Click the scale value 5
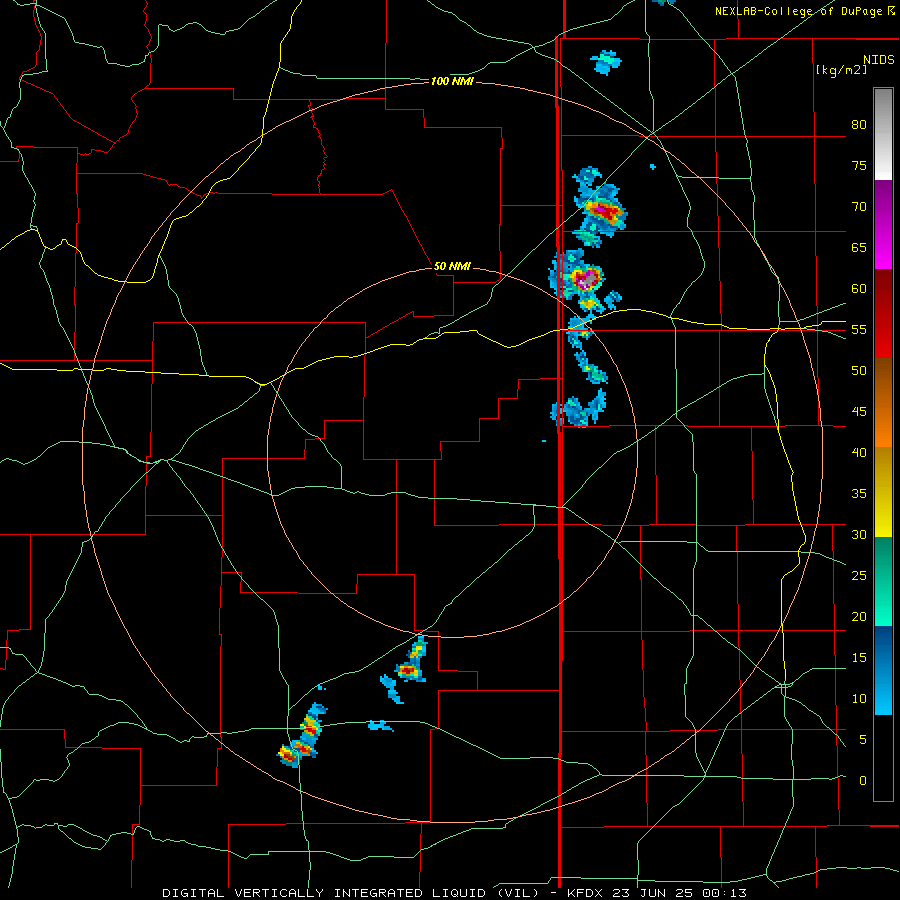 point(863,739)
